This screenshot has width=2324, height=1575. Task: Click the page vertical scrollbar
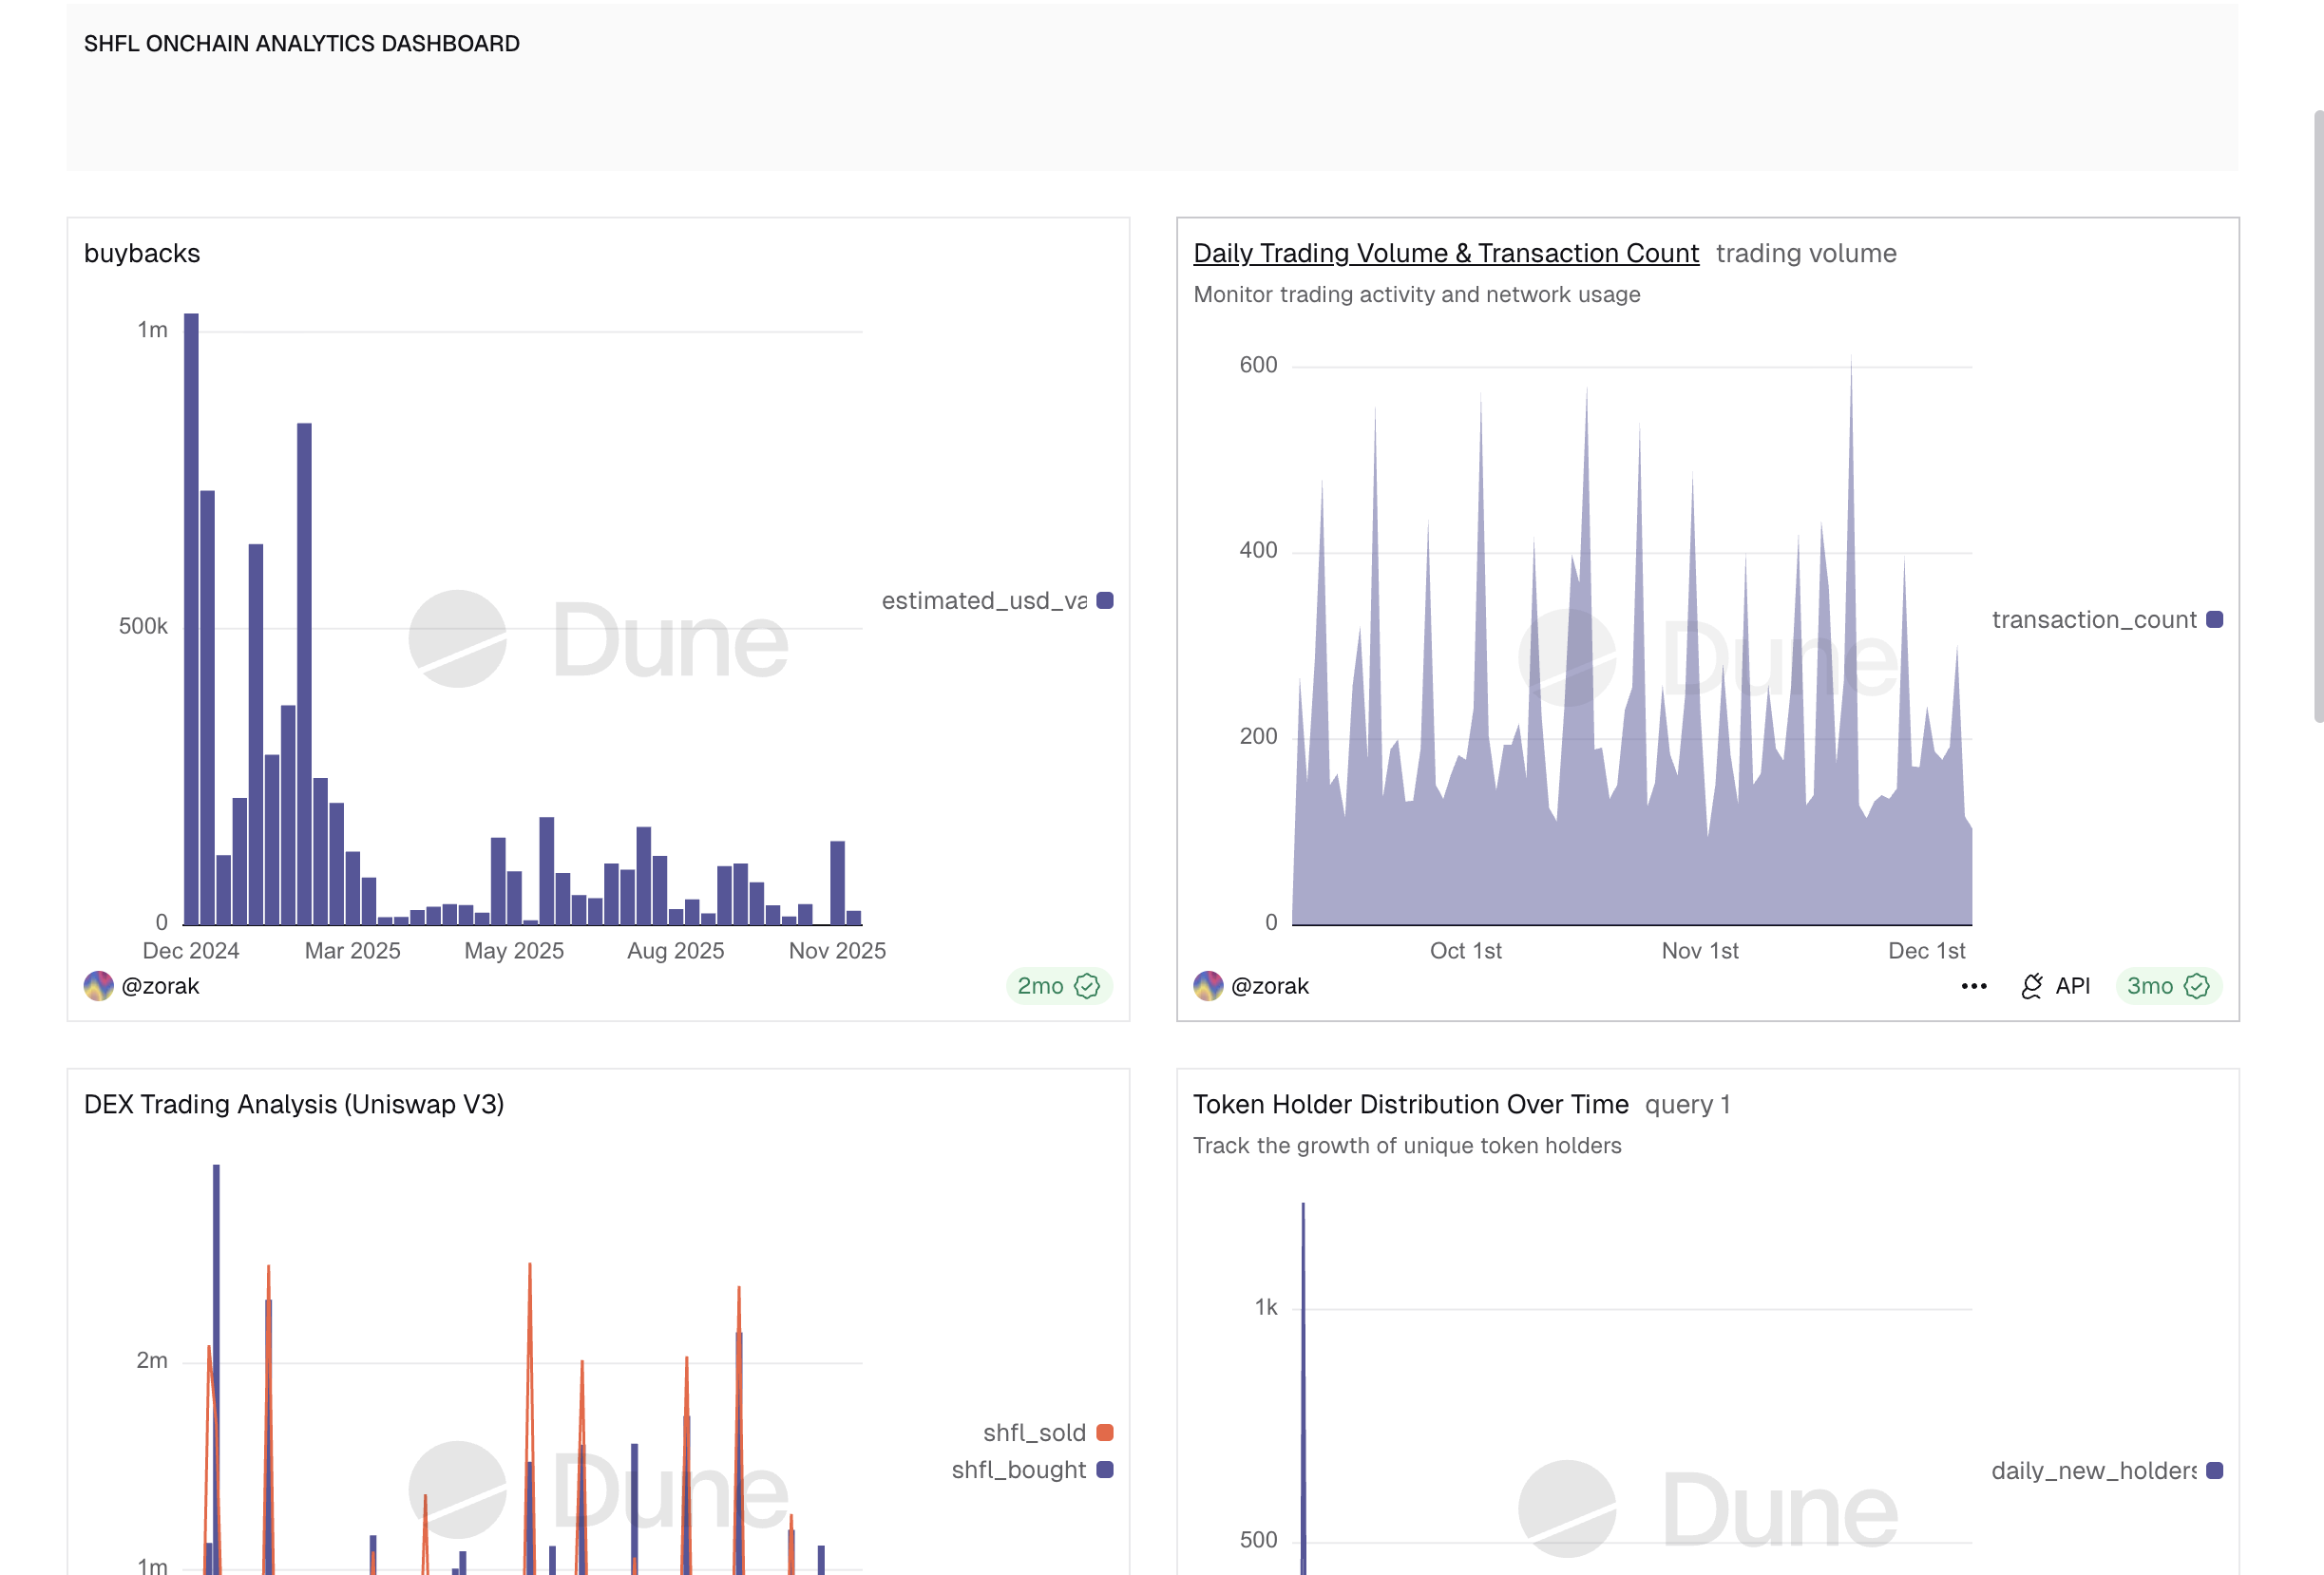click(x=2318, y=415)
